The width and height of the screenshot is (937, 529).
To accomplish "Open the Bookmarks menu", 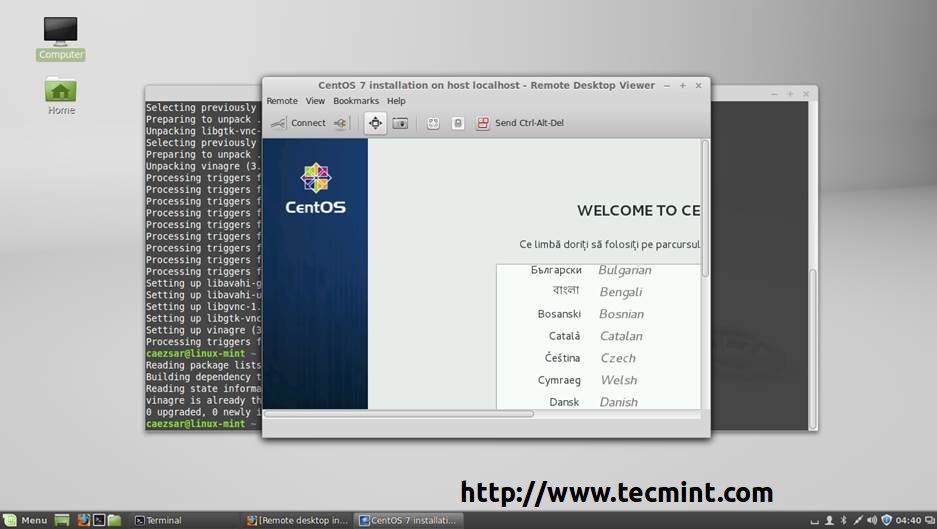I will (356, 101).
